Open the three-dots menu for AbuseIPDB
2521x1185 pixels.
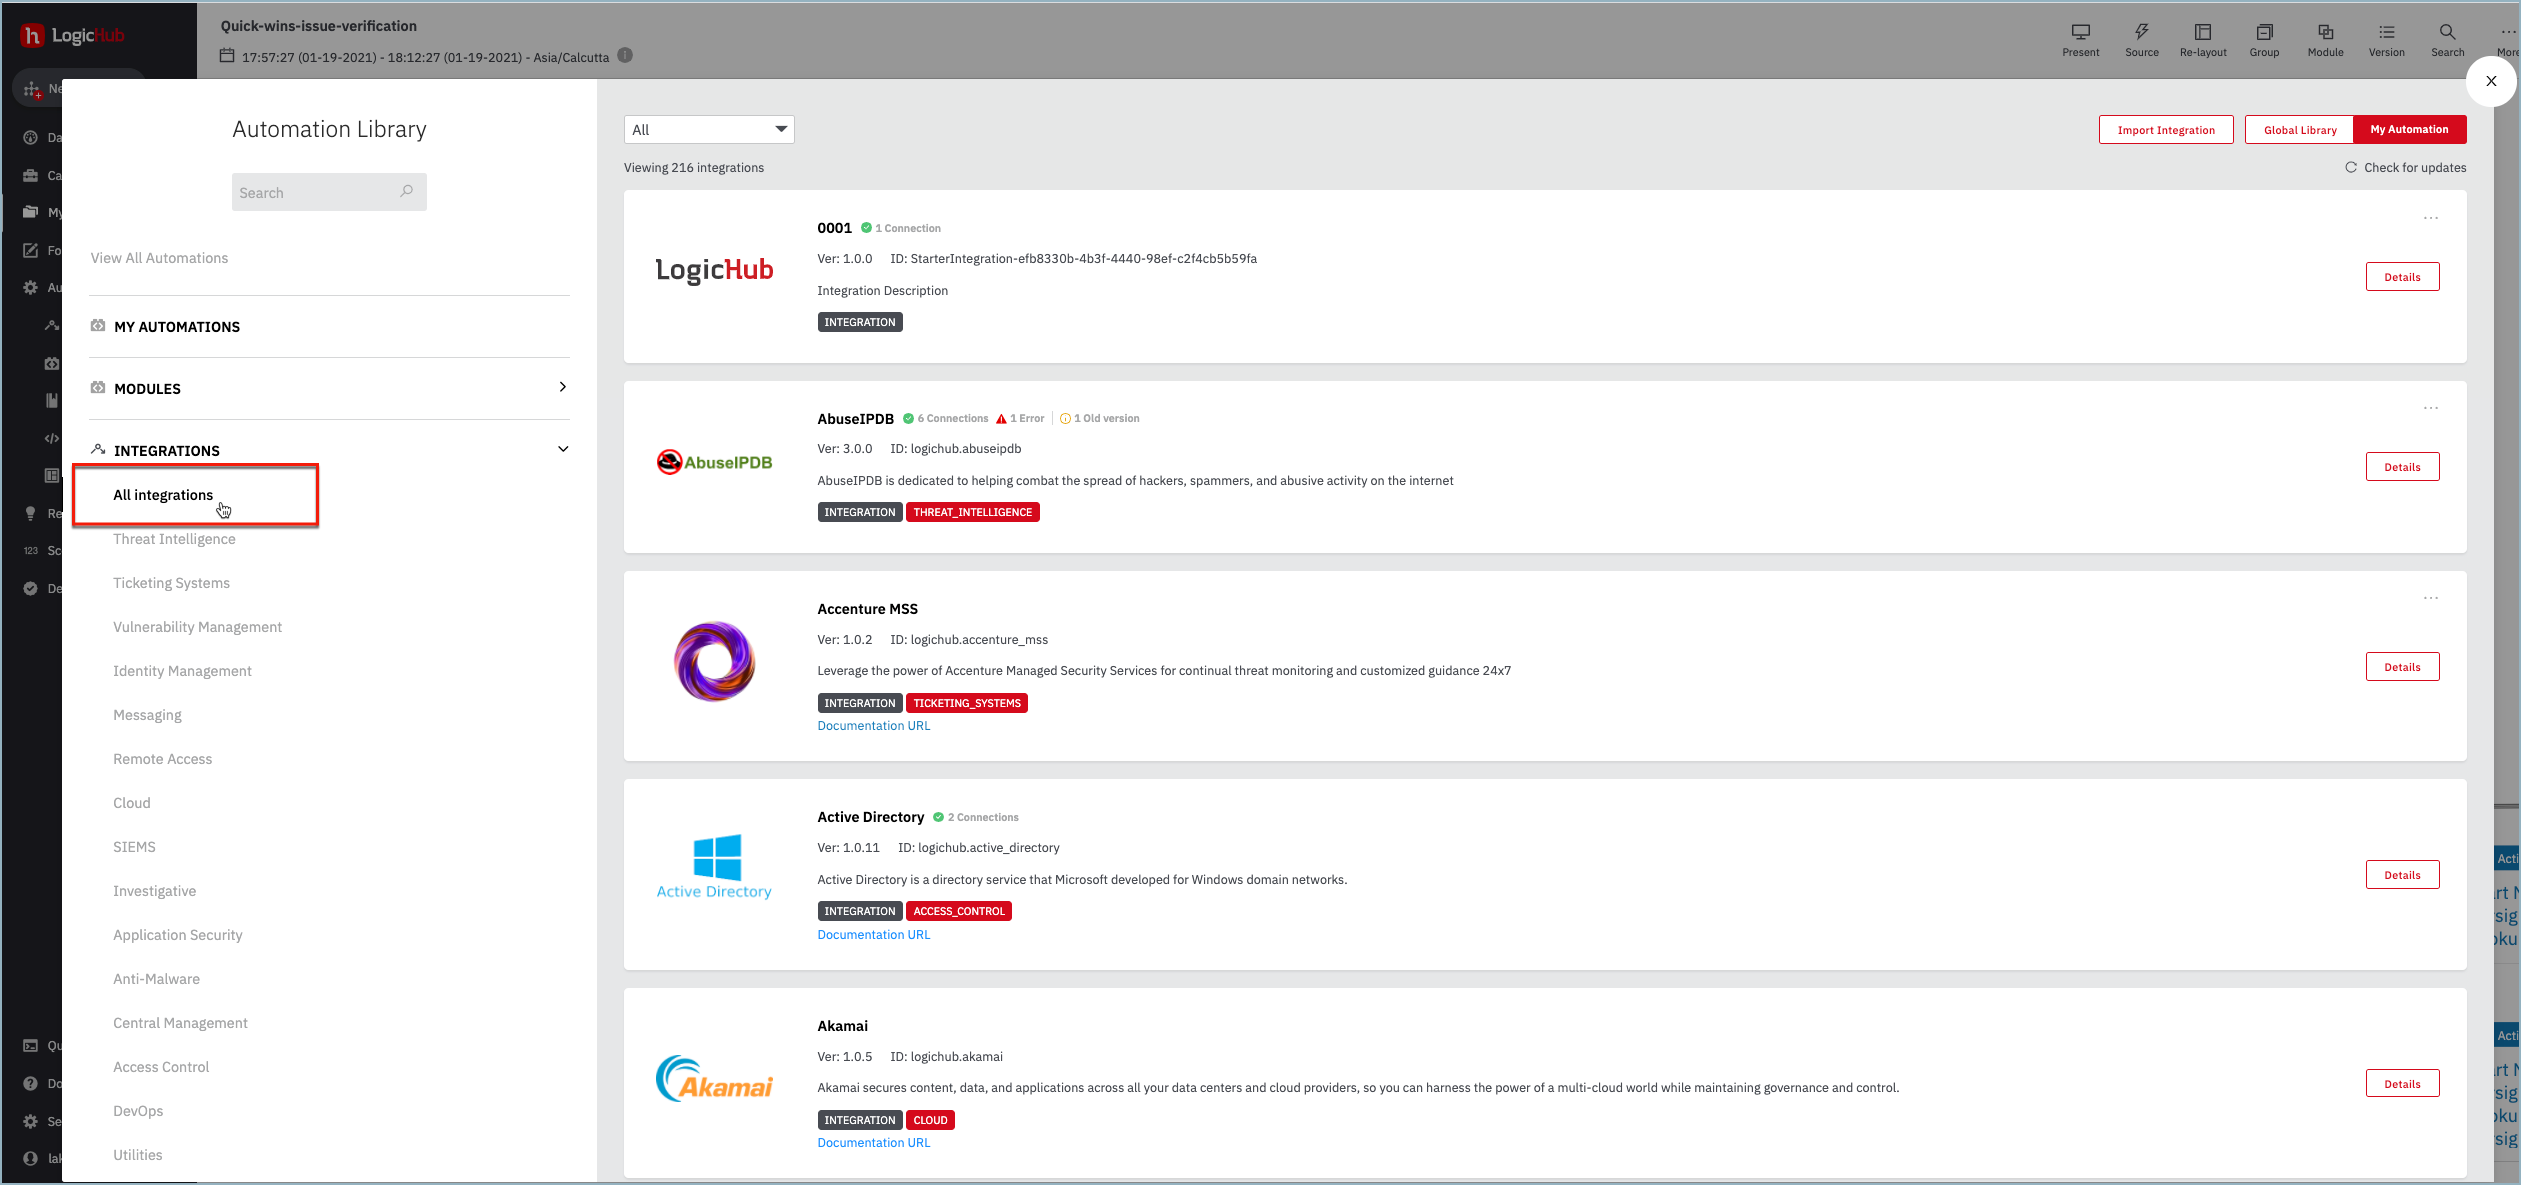coord(2430,408)
